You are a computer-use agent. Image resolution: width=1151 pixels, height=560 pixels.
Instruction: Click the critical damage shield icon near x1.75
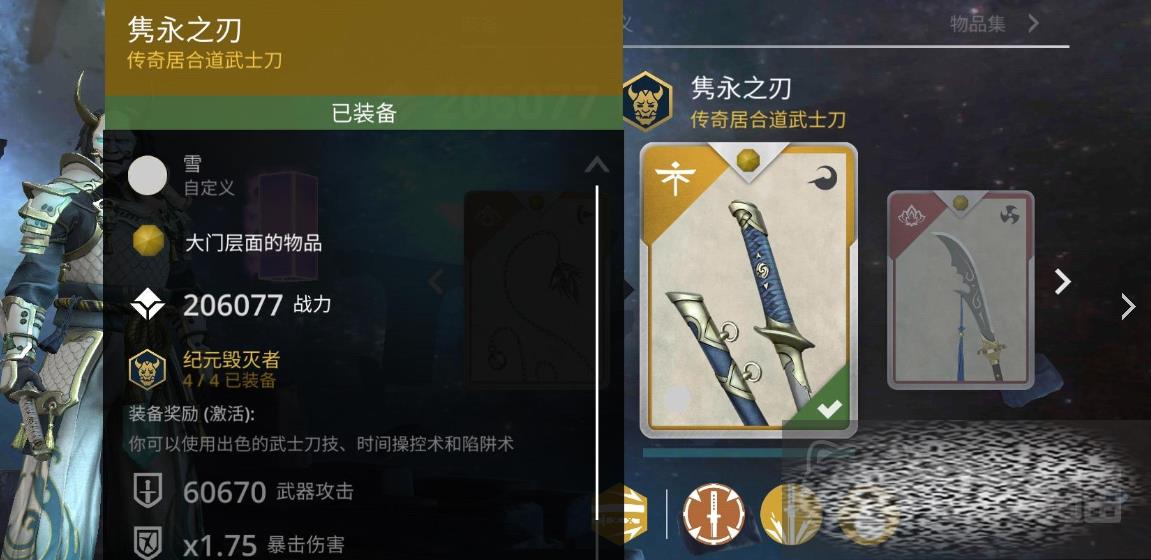pyautogui.click(x=148, y=543)
